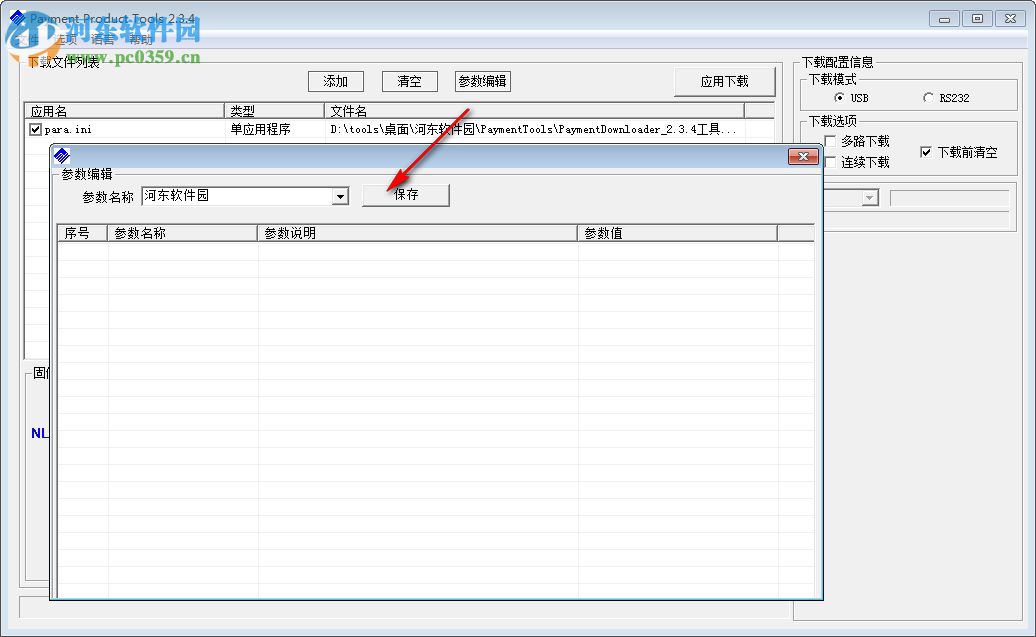The width and height of the screenshot is (1036, 637).
Task: Enable the 多路下载 option
Action: point(828,141)
